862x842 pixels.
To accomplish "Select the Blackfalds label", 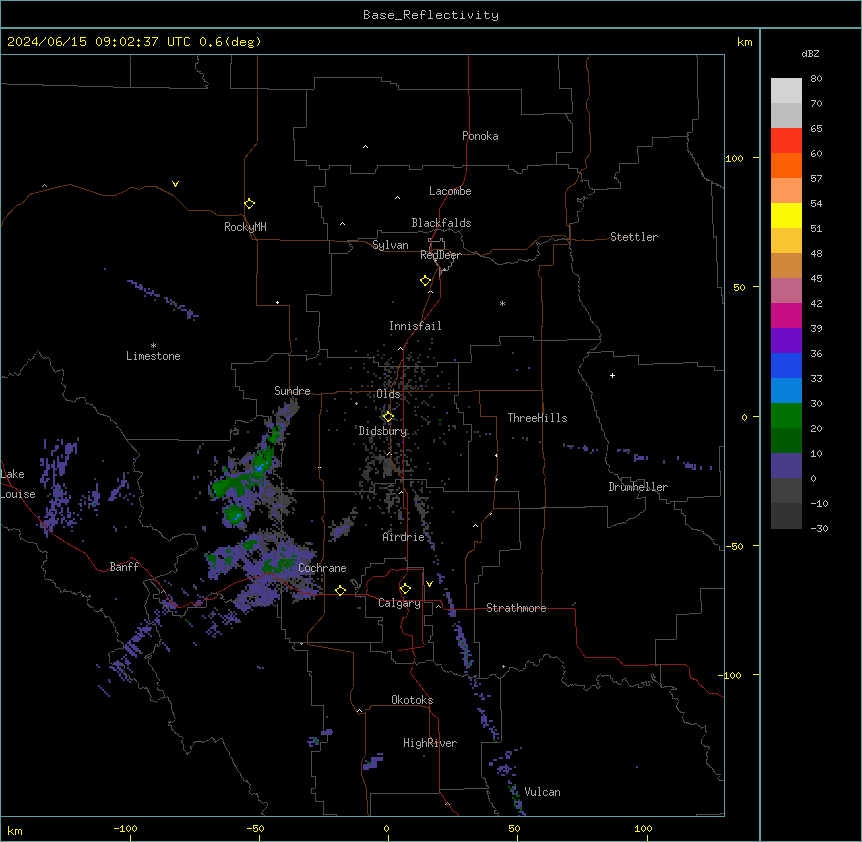I will [441, 223].
